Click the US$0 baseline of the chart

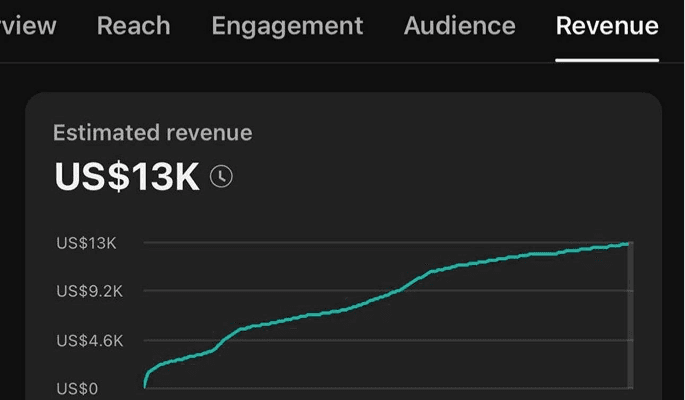388,388
